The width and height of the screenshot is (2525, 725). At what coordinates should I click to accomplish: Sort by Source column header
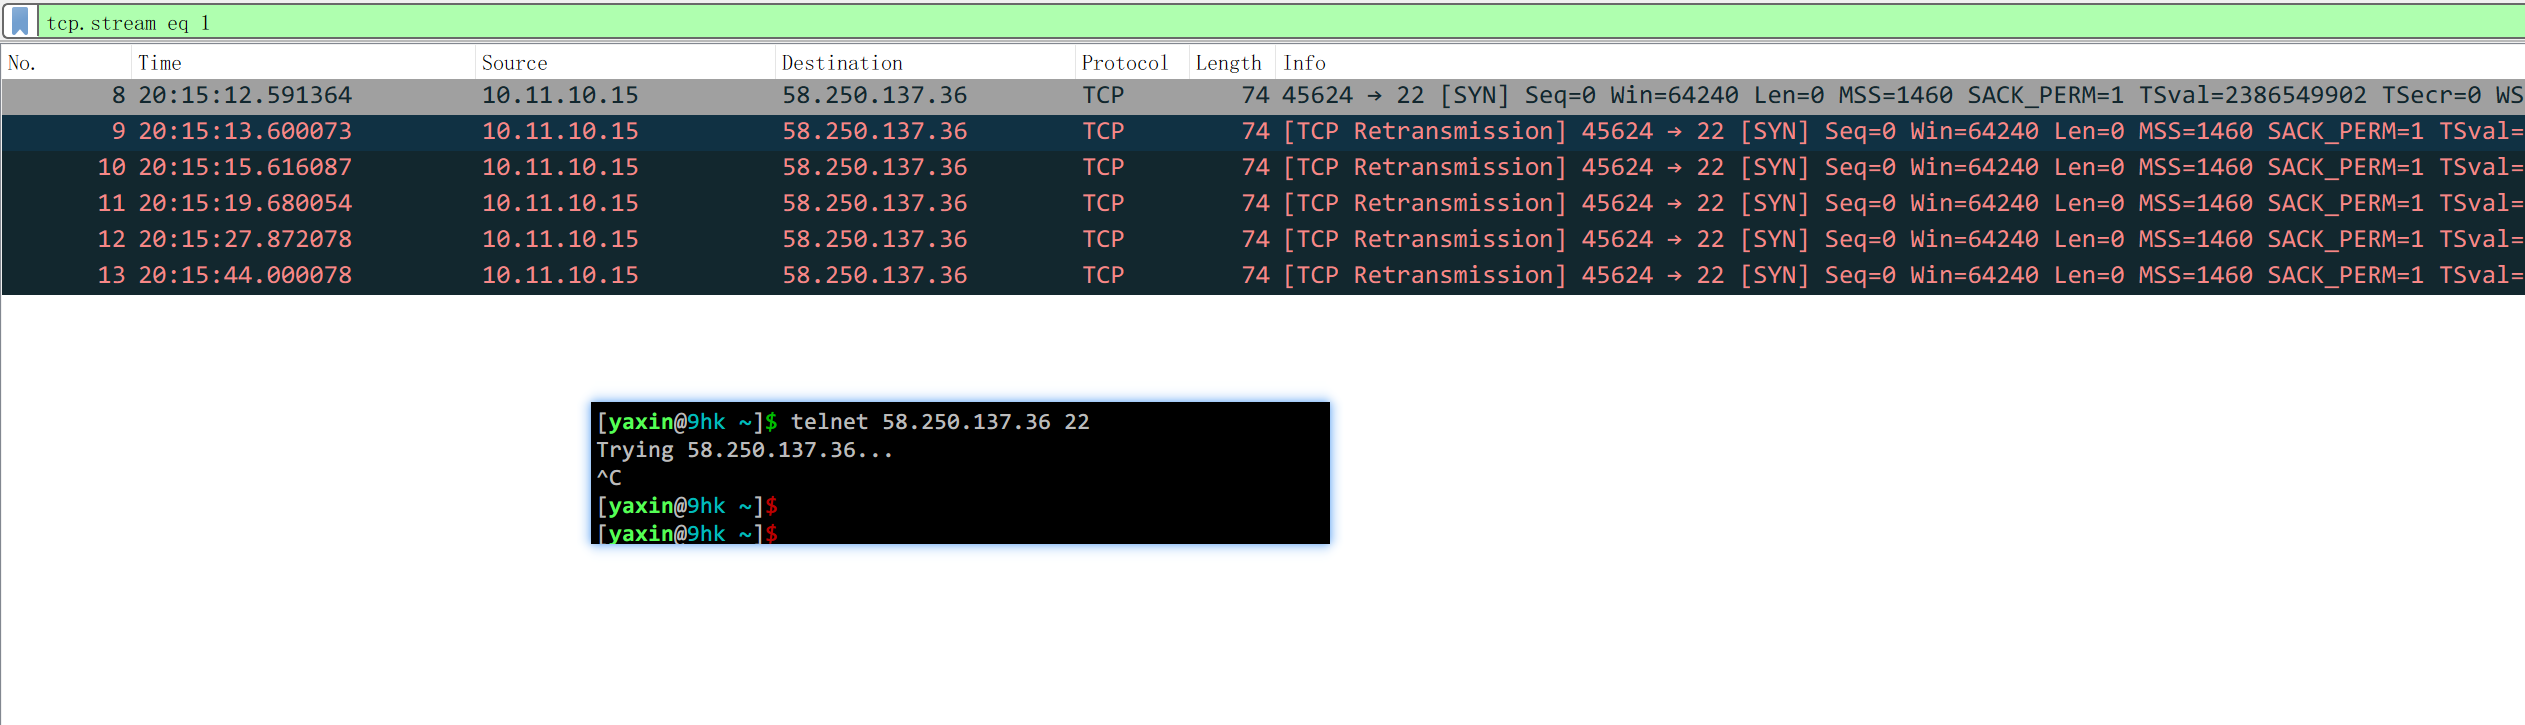(625, 63)
